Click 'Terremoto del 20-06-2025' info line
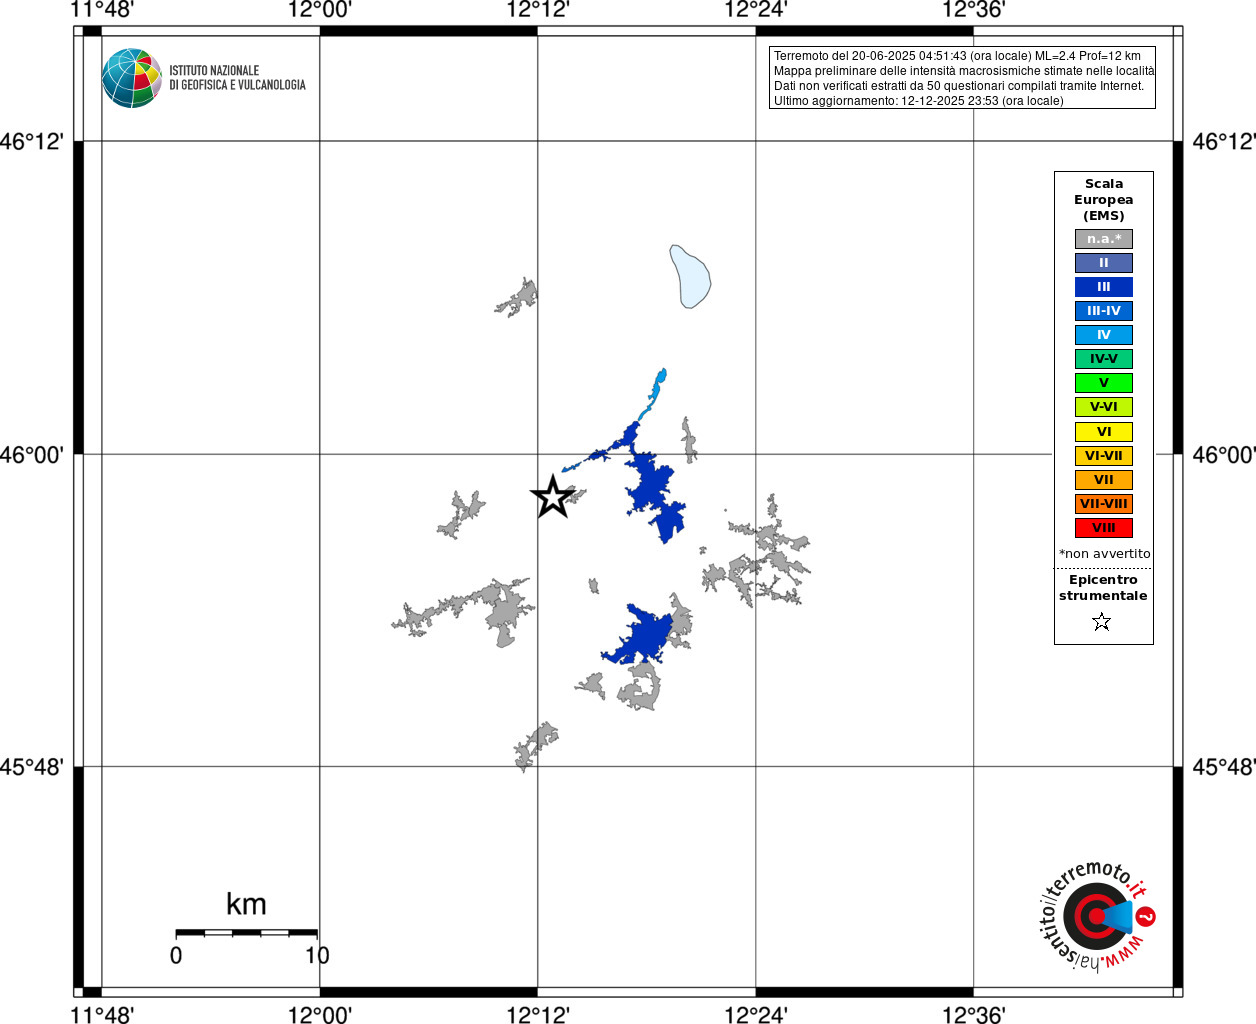1256x1024 pixels. [957, 56]
